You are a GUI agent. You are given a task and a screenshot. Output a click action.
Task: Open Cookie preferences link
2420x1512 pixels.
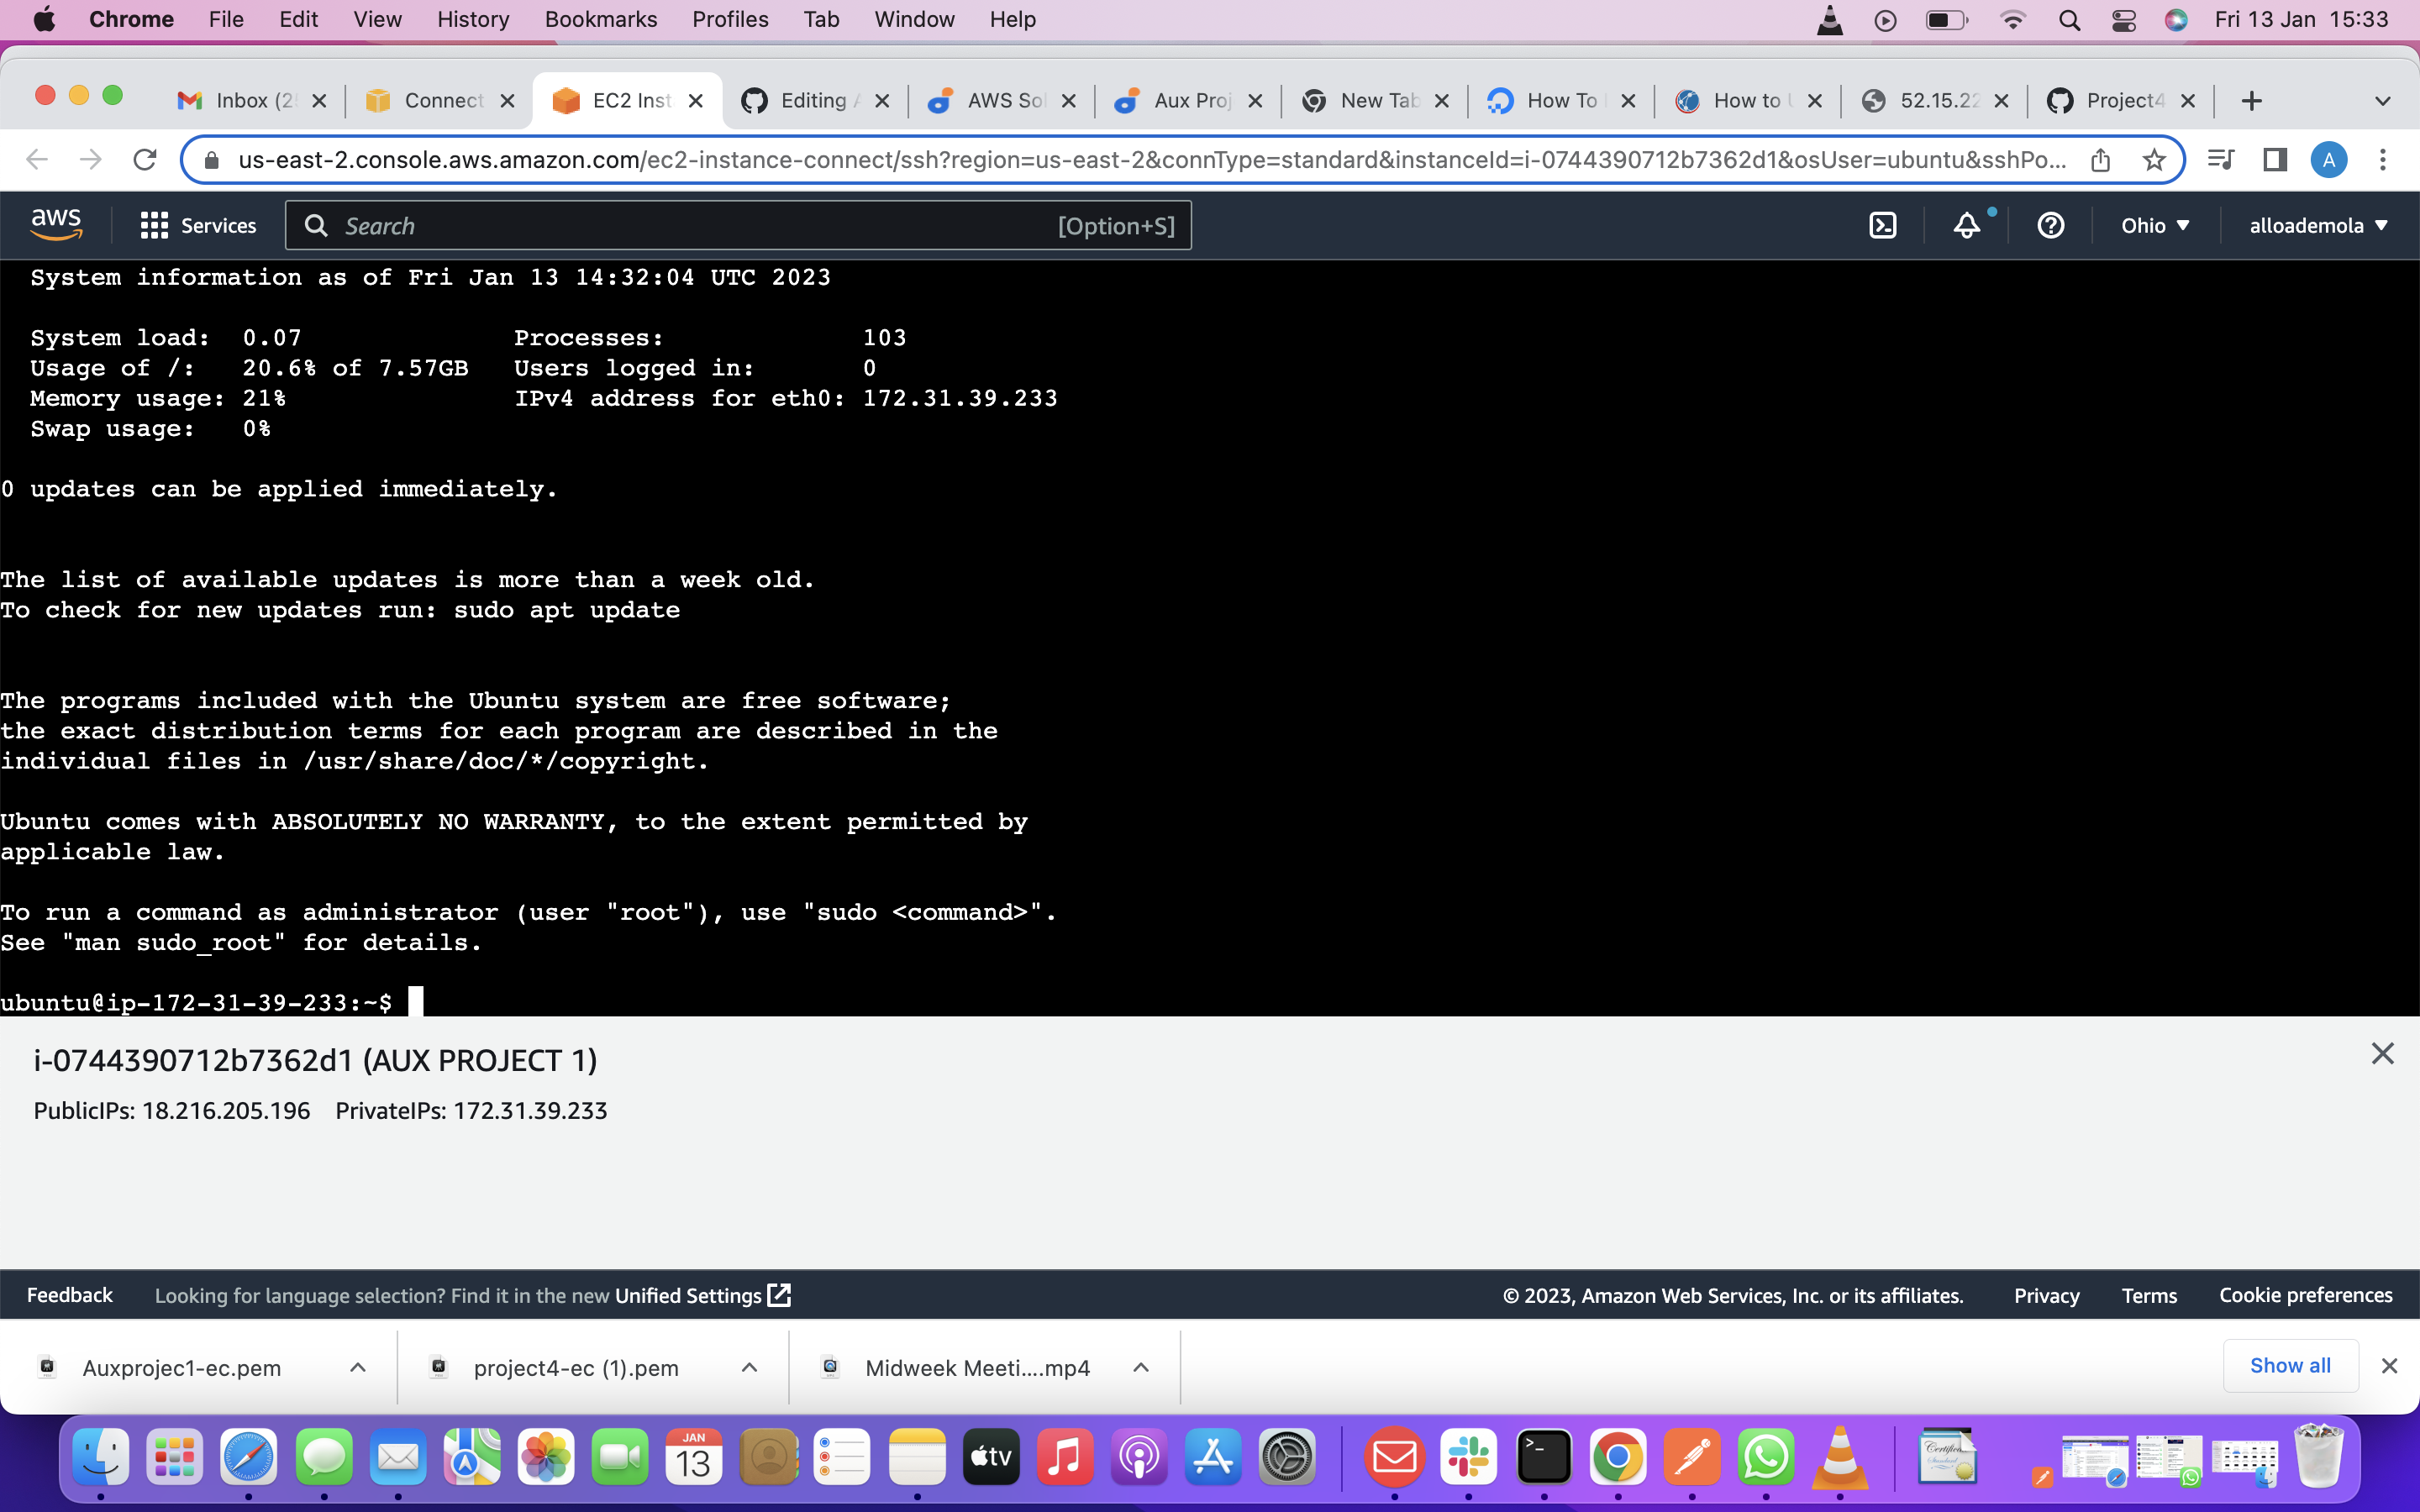coord(2305,1295)
